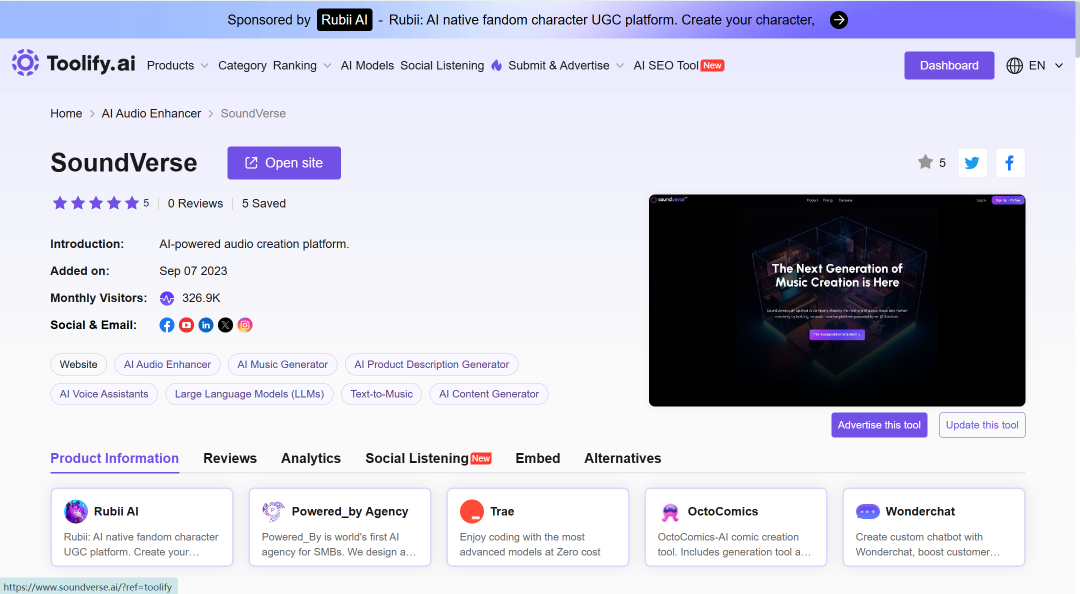Click the globe language icon
The width and height of the screenshot is (1080, 594).
[x=1014, y=65]
